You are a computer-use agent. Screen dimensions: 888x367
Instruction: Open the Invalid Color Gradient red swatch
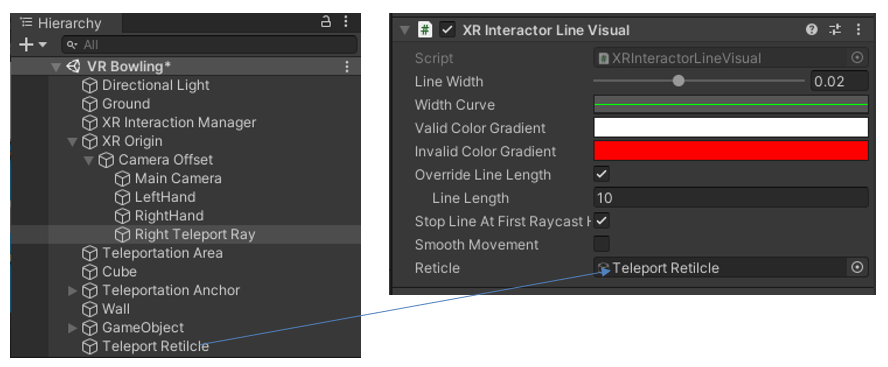731,151
